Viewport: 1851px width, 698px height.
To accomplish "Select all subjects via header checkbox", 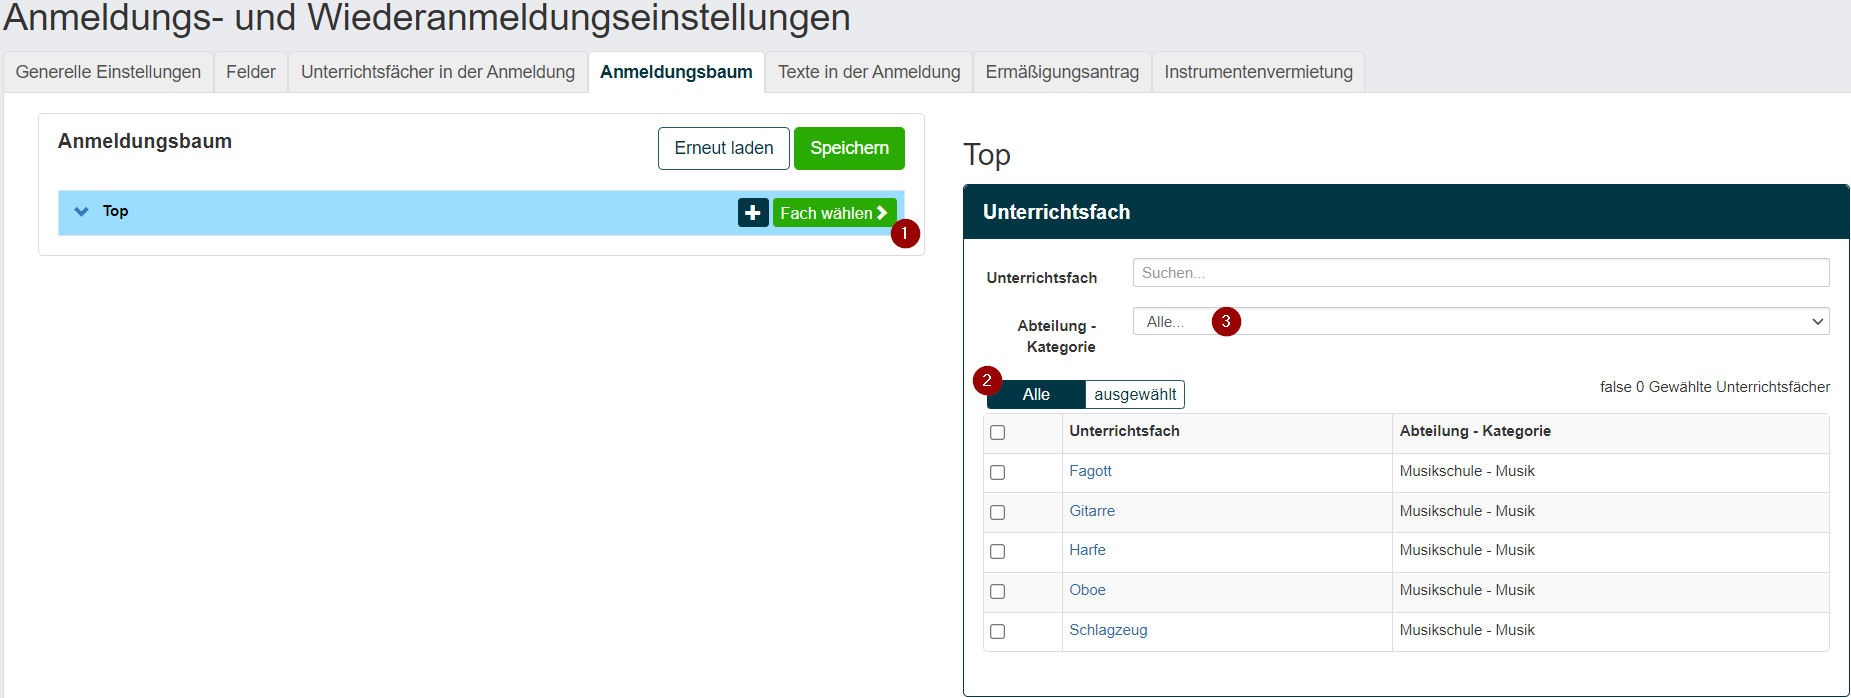I will tap(997, 432).
